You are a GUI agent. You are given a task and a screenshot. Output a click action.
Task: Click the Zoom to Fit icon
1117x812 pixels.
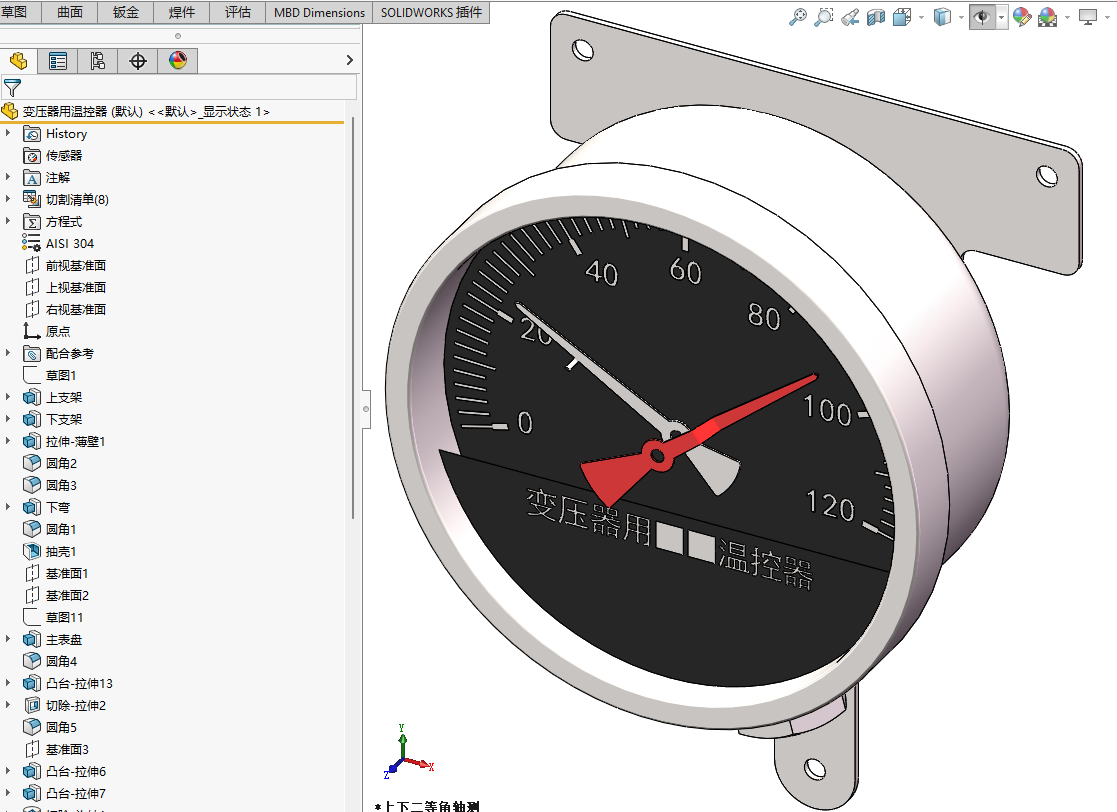797,17
